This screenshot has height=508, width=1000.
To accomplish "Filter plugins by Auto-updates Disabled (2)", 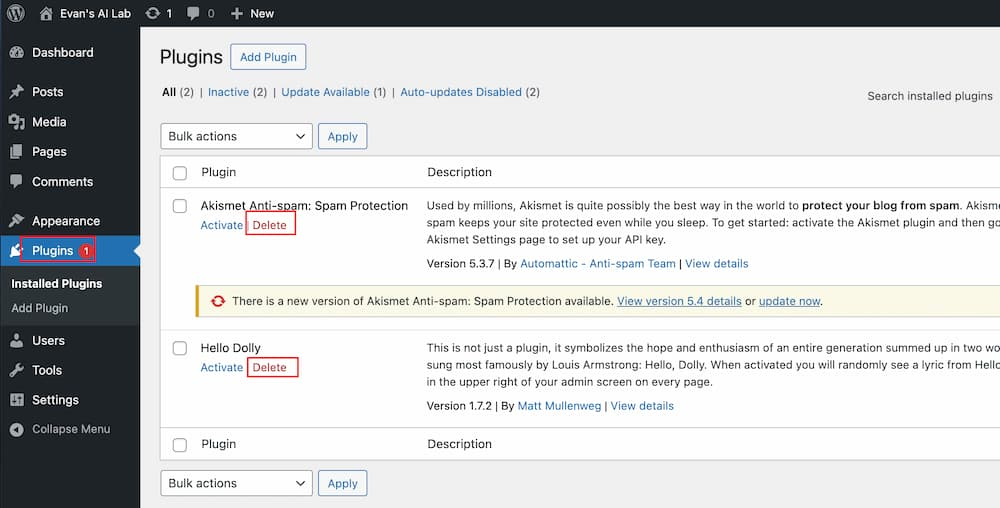I will [x=470, y=92].
